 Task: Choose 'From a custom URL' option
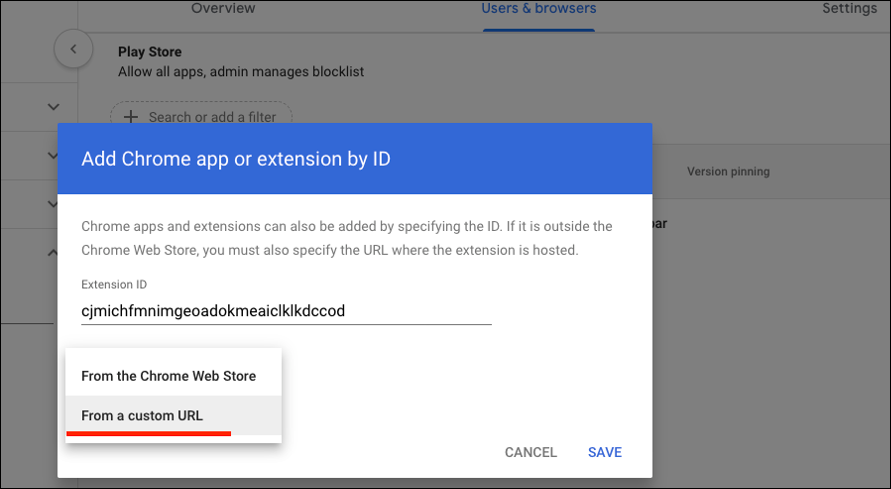pos(142,415)
